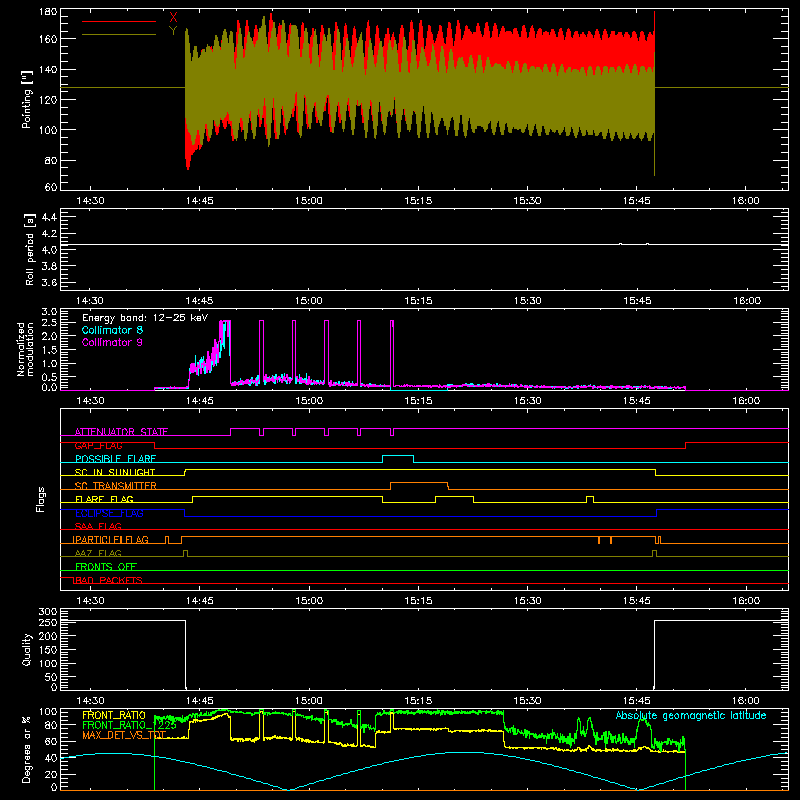Select the 250 tick on Quality axis

48,623
